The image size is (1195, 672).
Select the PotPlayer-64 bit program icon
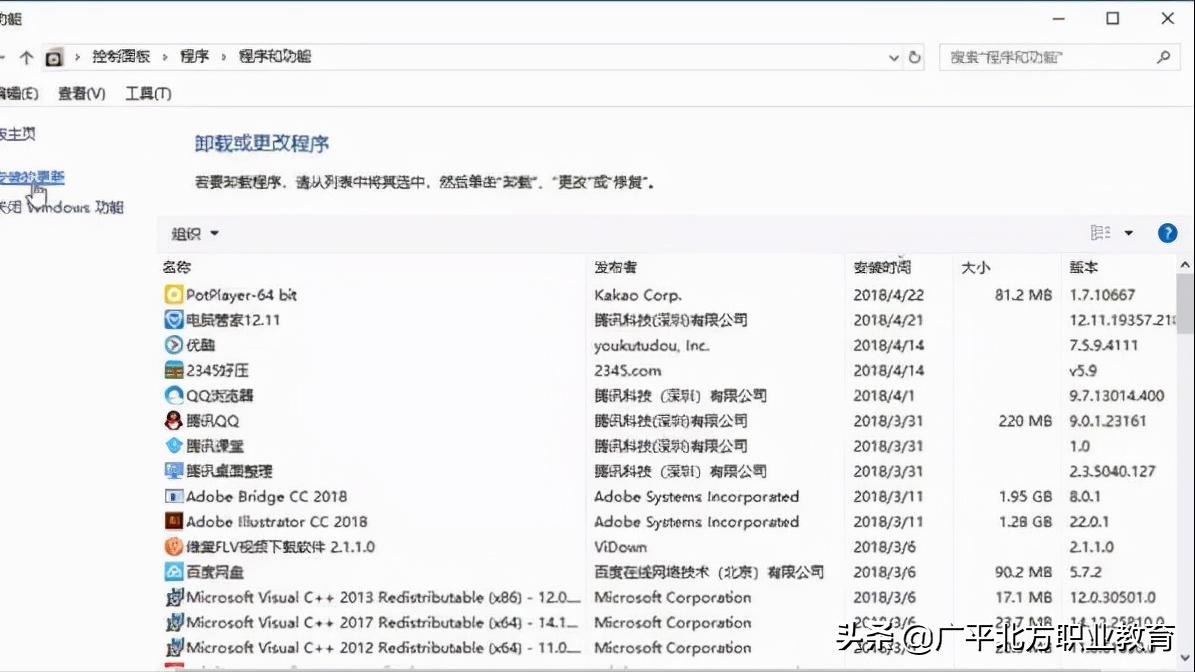pyautogui.click(x=175, y=294)
